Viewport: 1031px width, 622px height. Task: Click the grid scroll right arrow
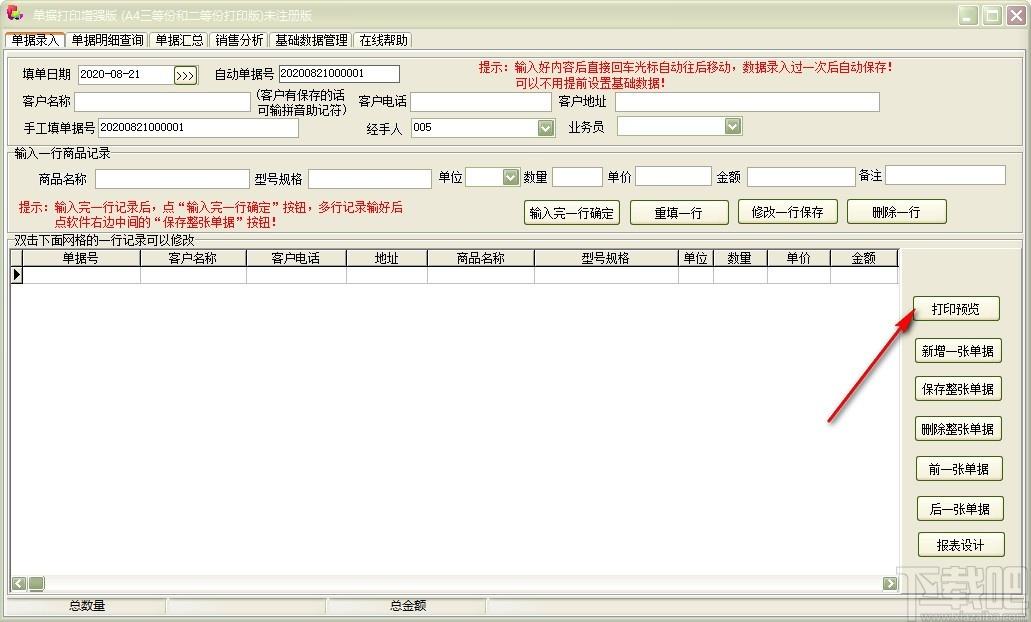[890, 583]
